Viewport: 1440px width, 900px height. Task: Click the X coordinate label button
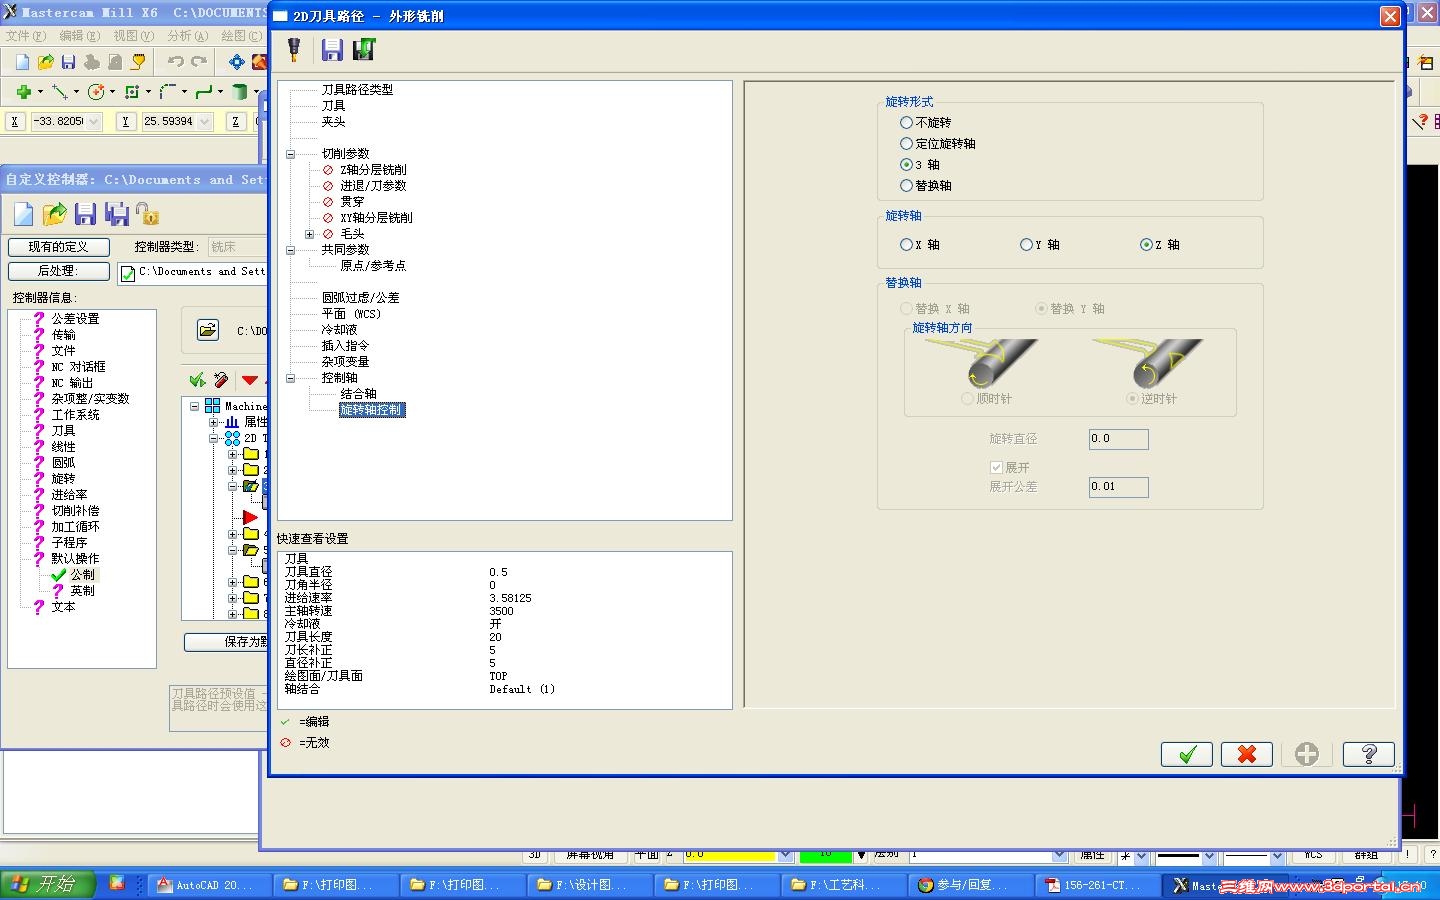tap(15, 121)
